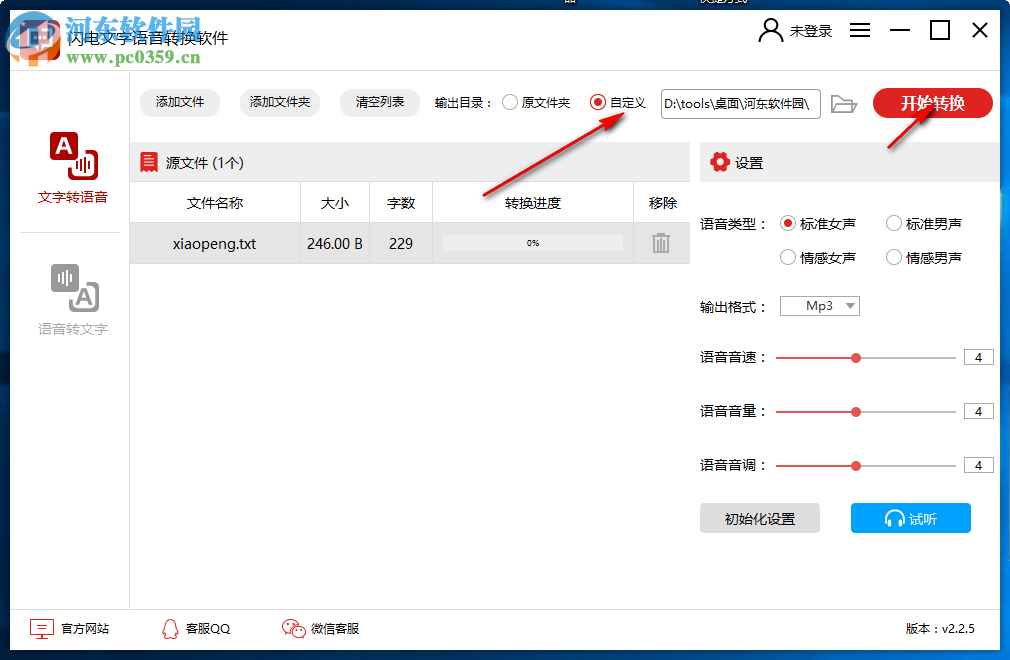Image resolution: width=1010 pixels, height=660 pixels.
Task: Click the speech pitch value box
Action: tap(978, 465)
